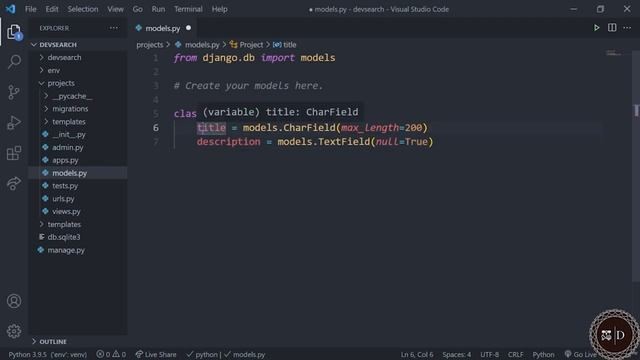This screenshot has width=640, height=360.
Task: Click the editor minimap
Action: click(x=613, y=53)
